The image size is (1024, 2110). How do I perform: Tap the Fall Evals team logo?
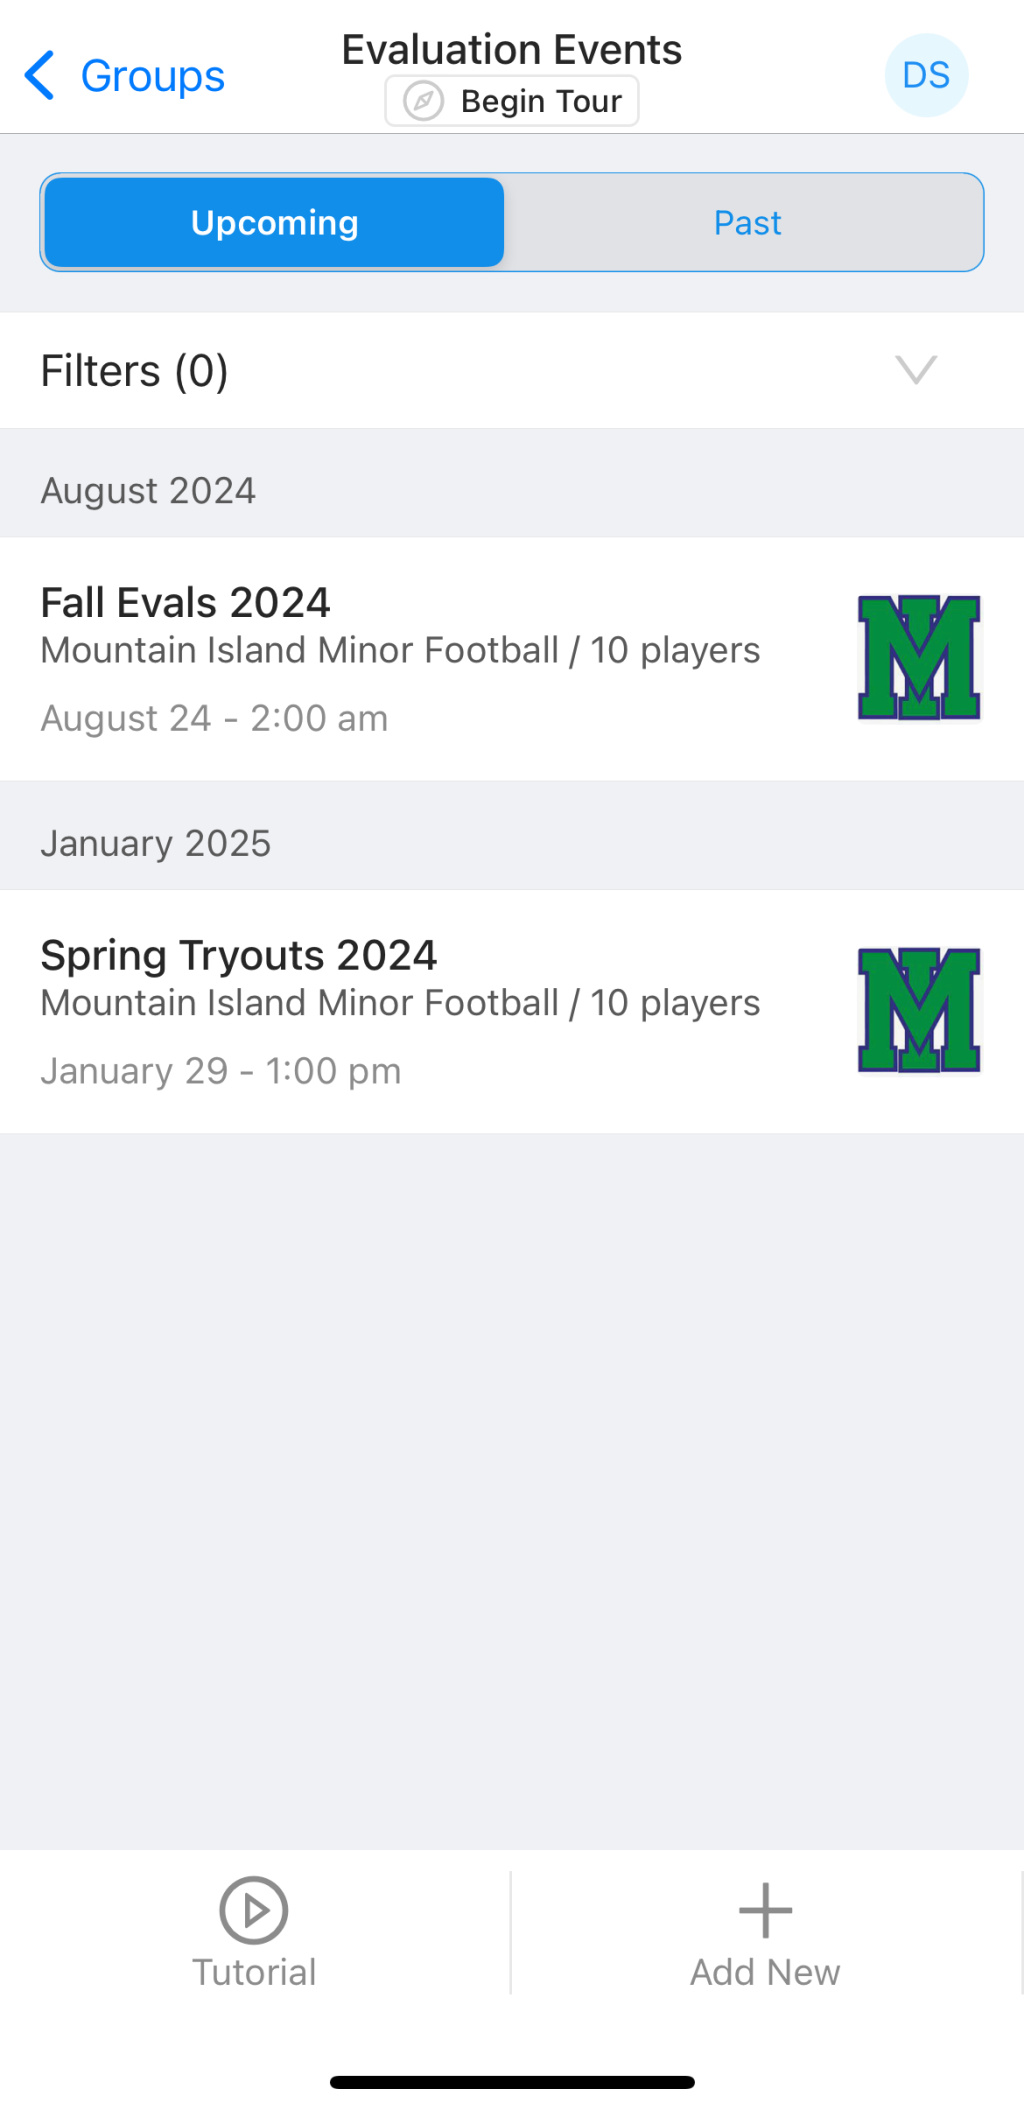click(919, 658)
